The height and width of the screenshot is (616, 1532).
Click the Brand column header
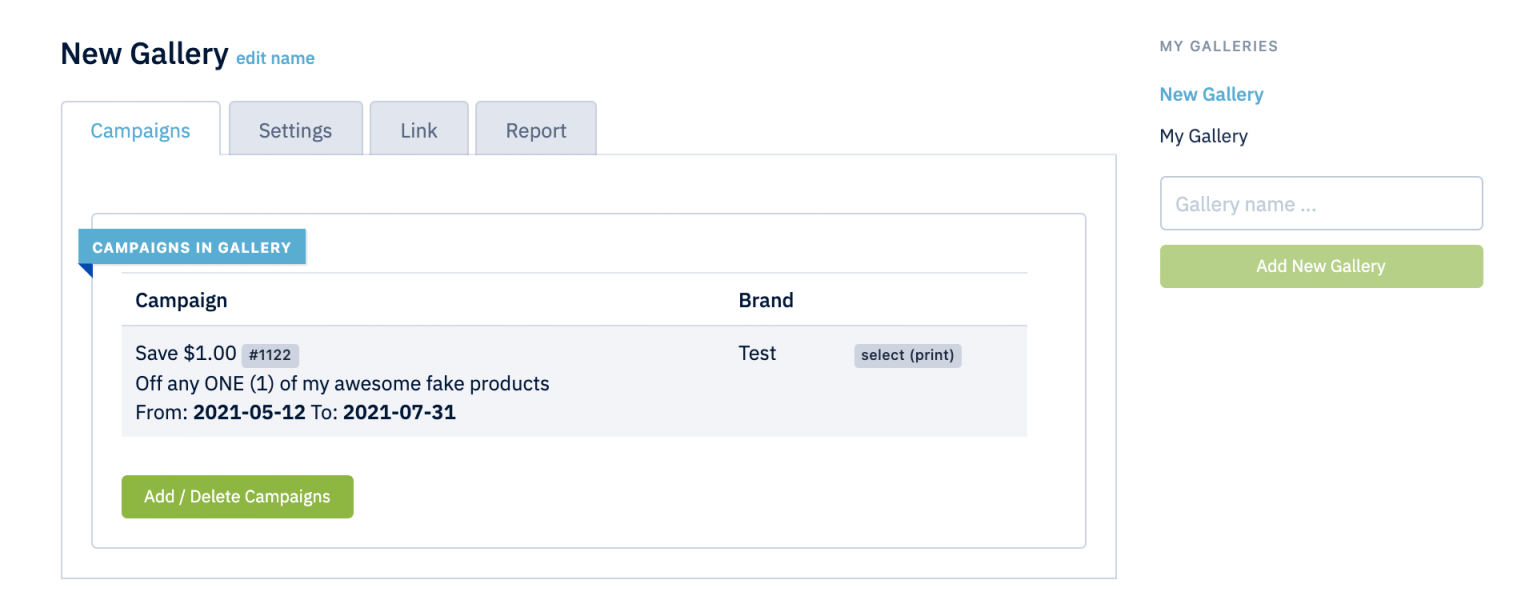[x=765, y=300]
